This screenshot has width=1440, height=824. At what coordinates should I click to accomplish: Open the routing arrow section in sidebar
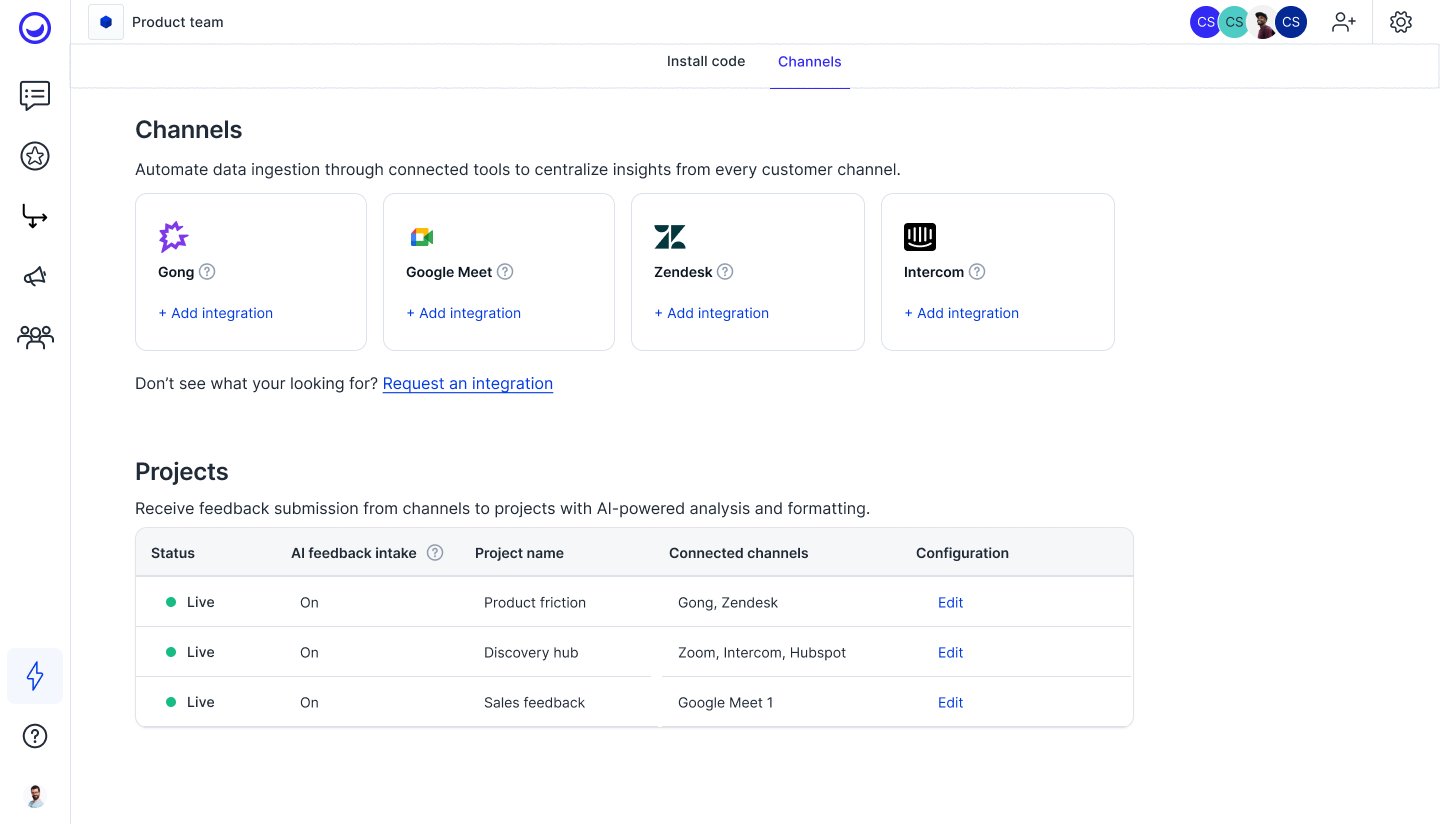[34, 216]
